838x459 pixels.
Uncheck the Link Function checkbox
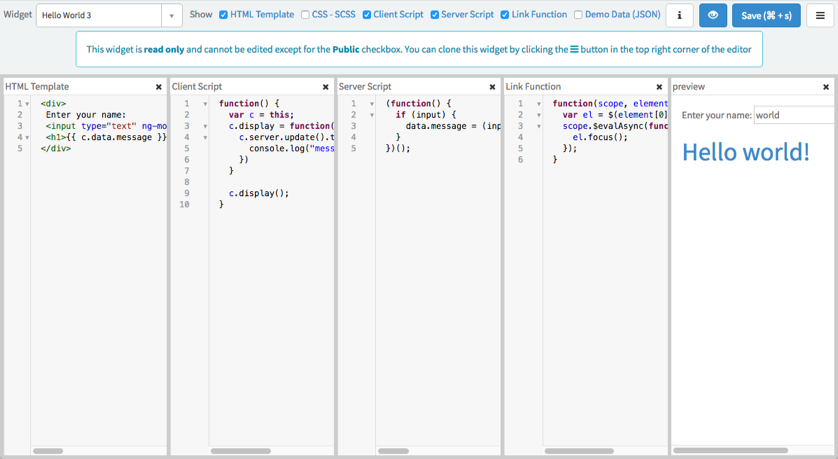pyautogui.click(x=505, y=15)
